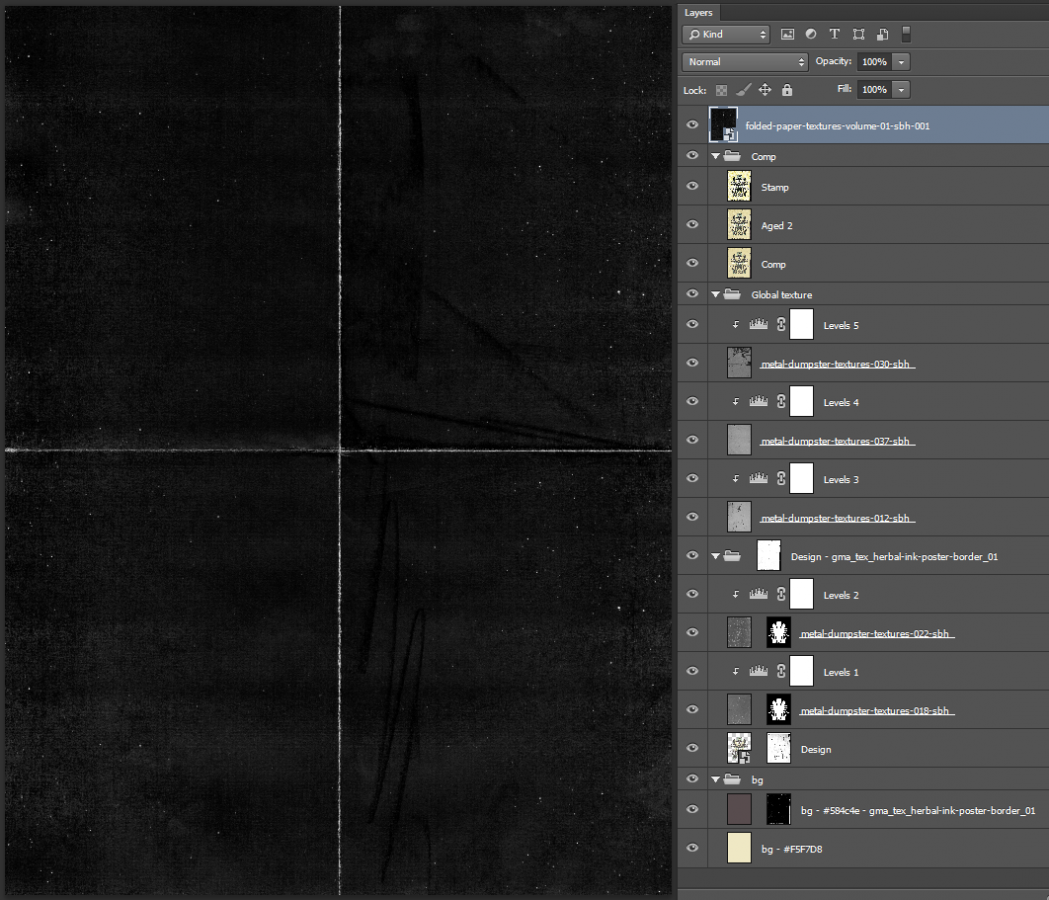Enable Lock transparent pixels
Viewport: 1049px width, 900px height.
(721, 89)
